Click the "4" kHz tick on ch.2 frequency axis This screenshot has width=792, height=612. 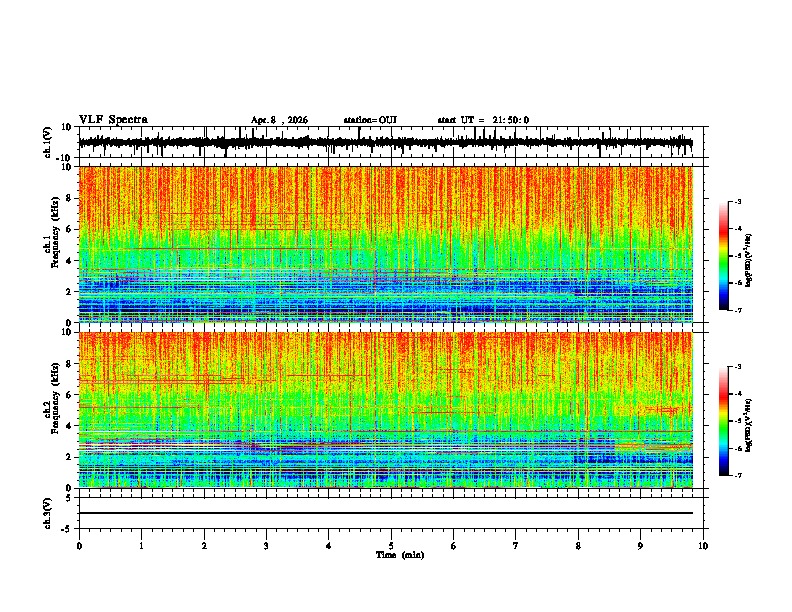click(69, 426)
